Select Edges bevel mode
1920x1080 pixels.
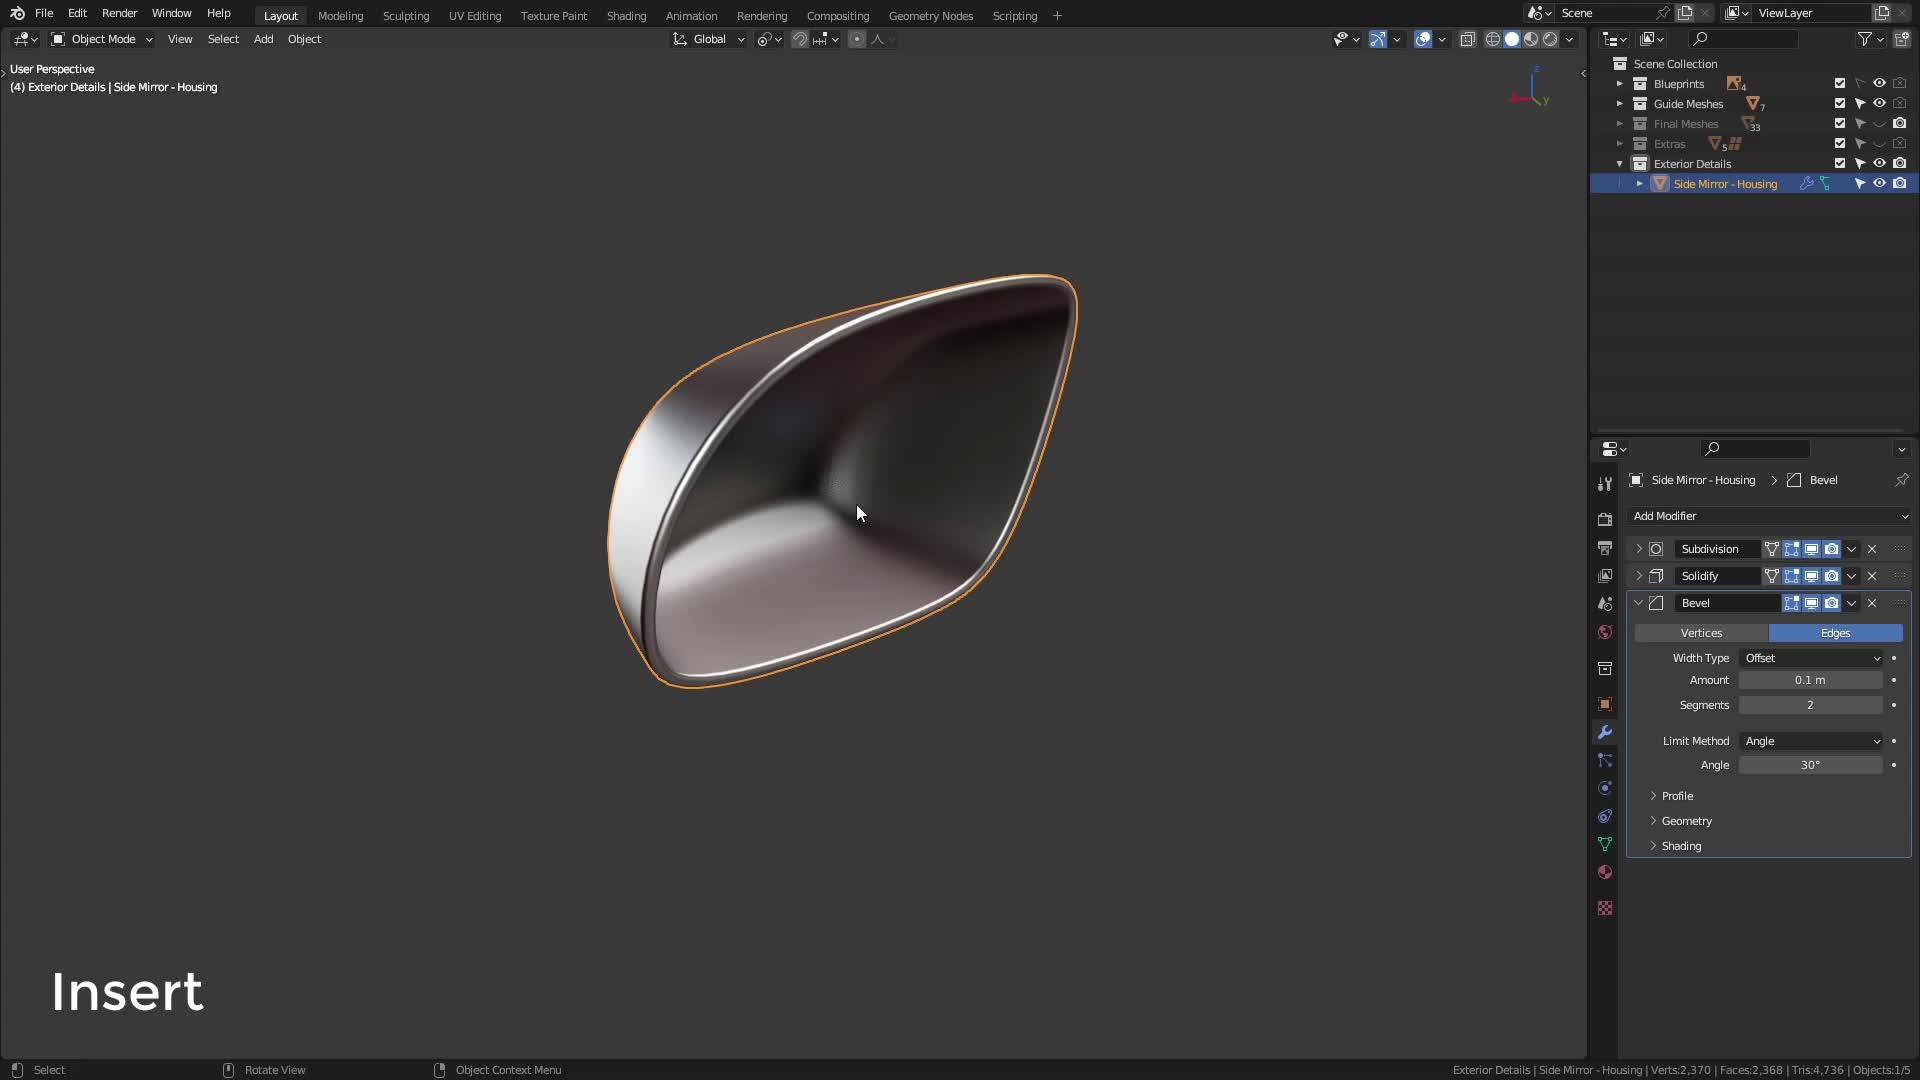pyautogui.click(x=1835, y=633)
